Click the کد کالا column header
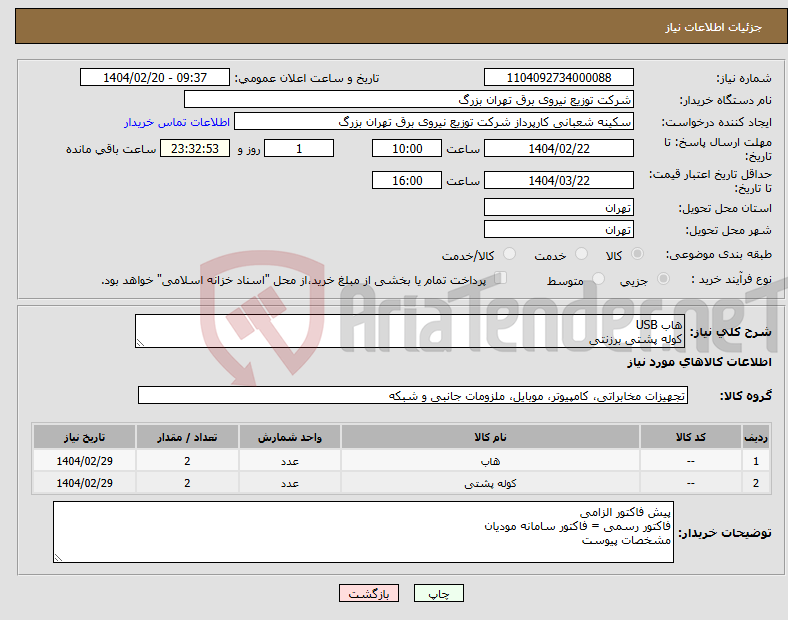This screenshot has height=620, width=788. pos(691,437)
